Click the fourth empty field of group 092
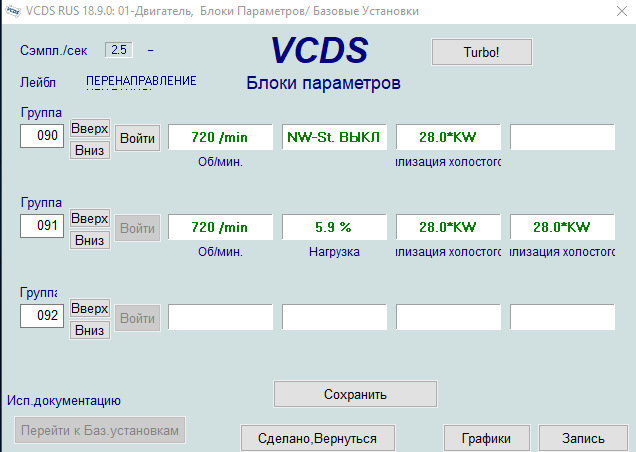636x452 pixels. click(562, 317)
